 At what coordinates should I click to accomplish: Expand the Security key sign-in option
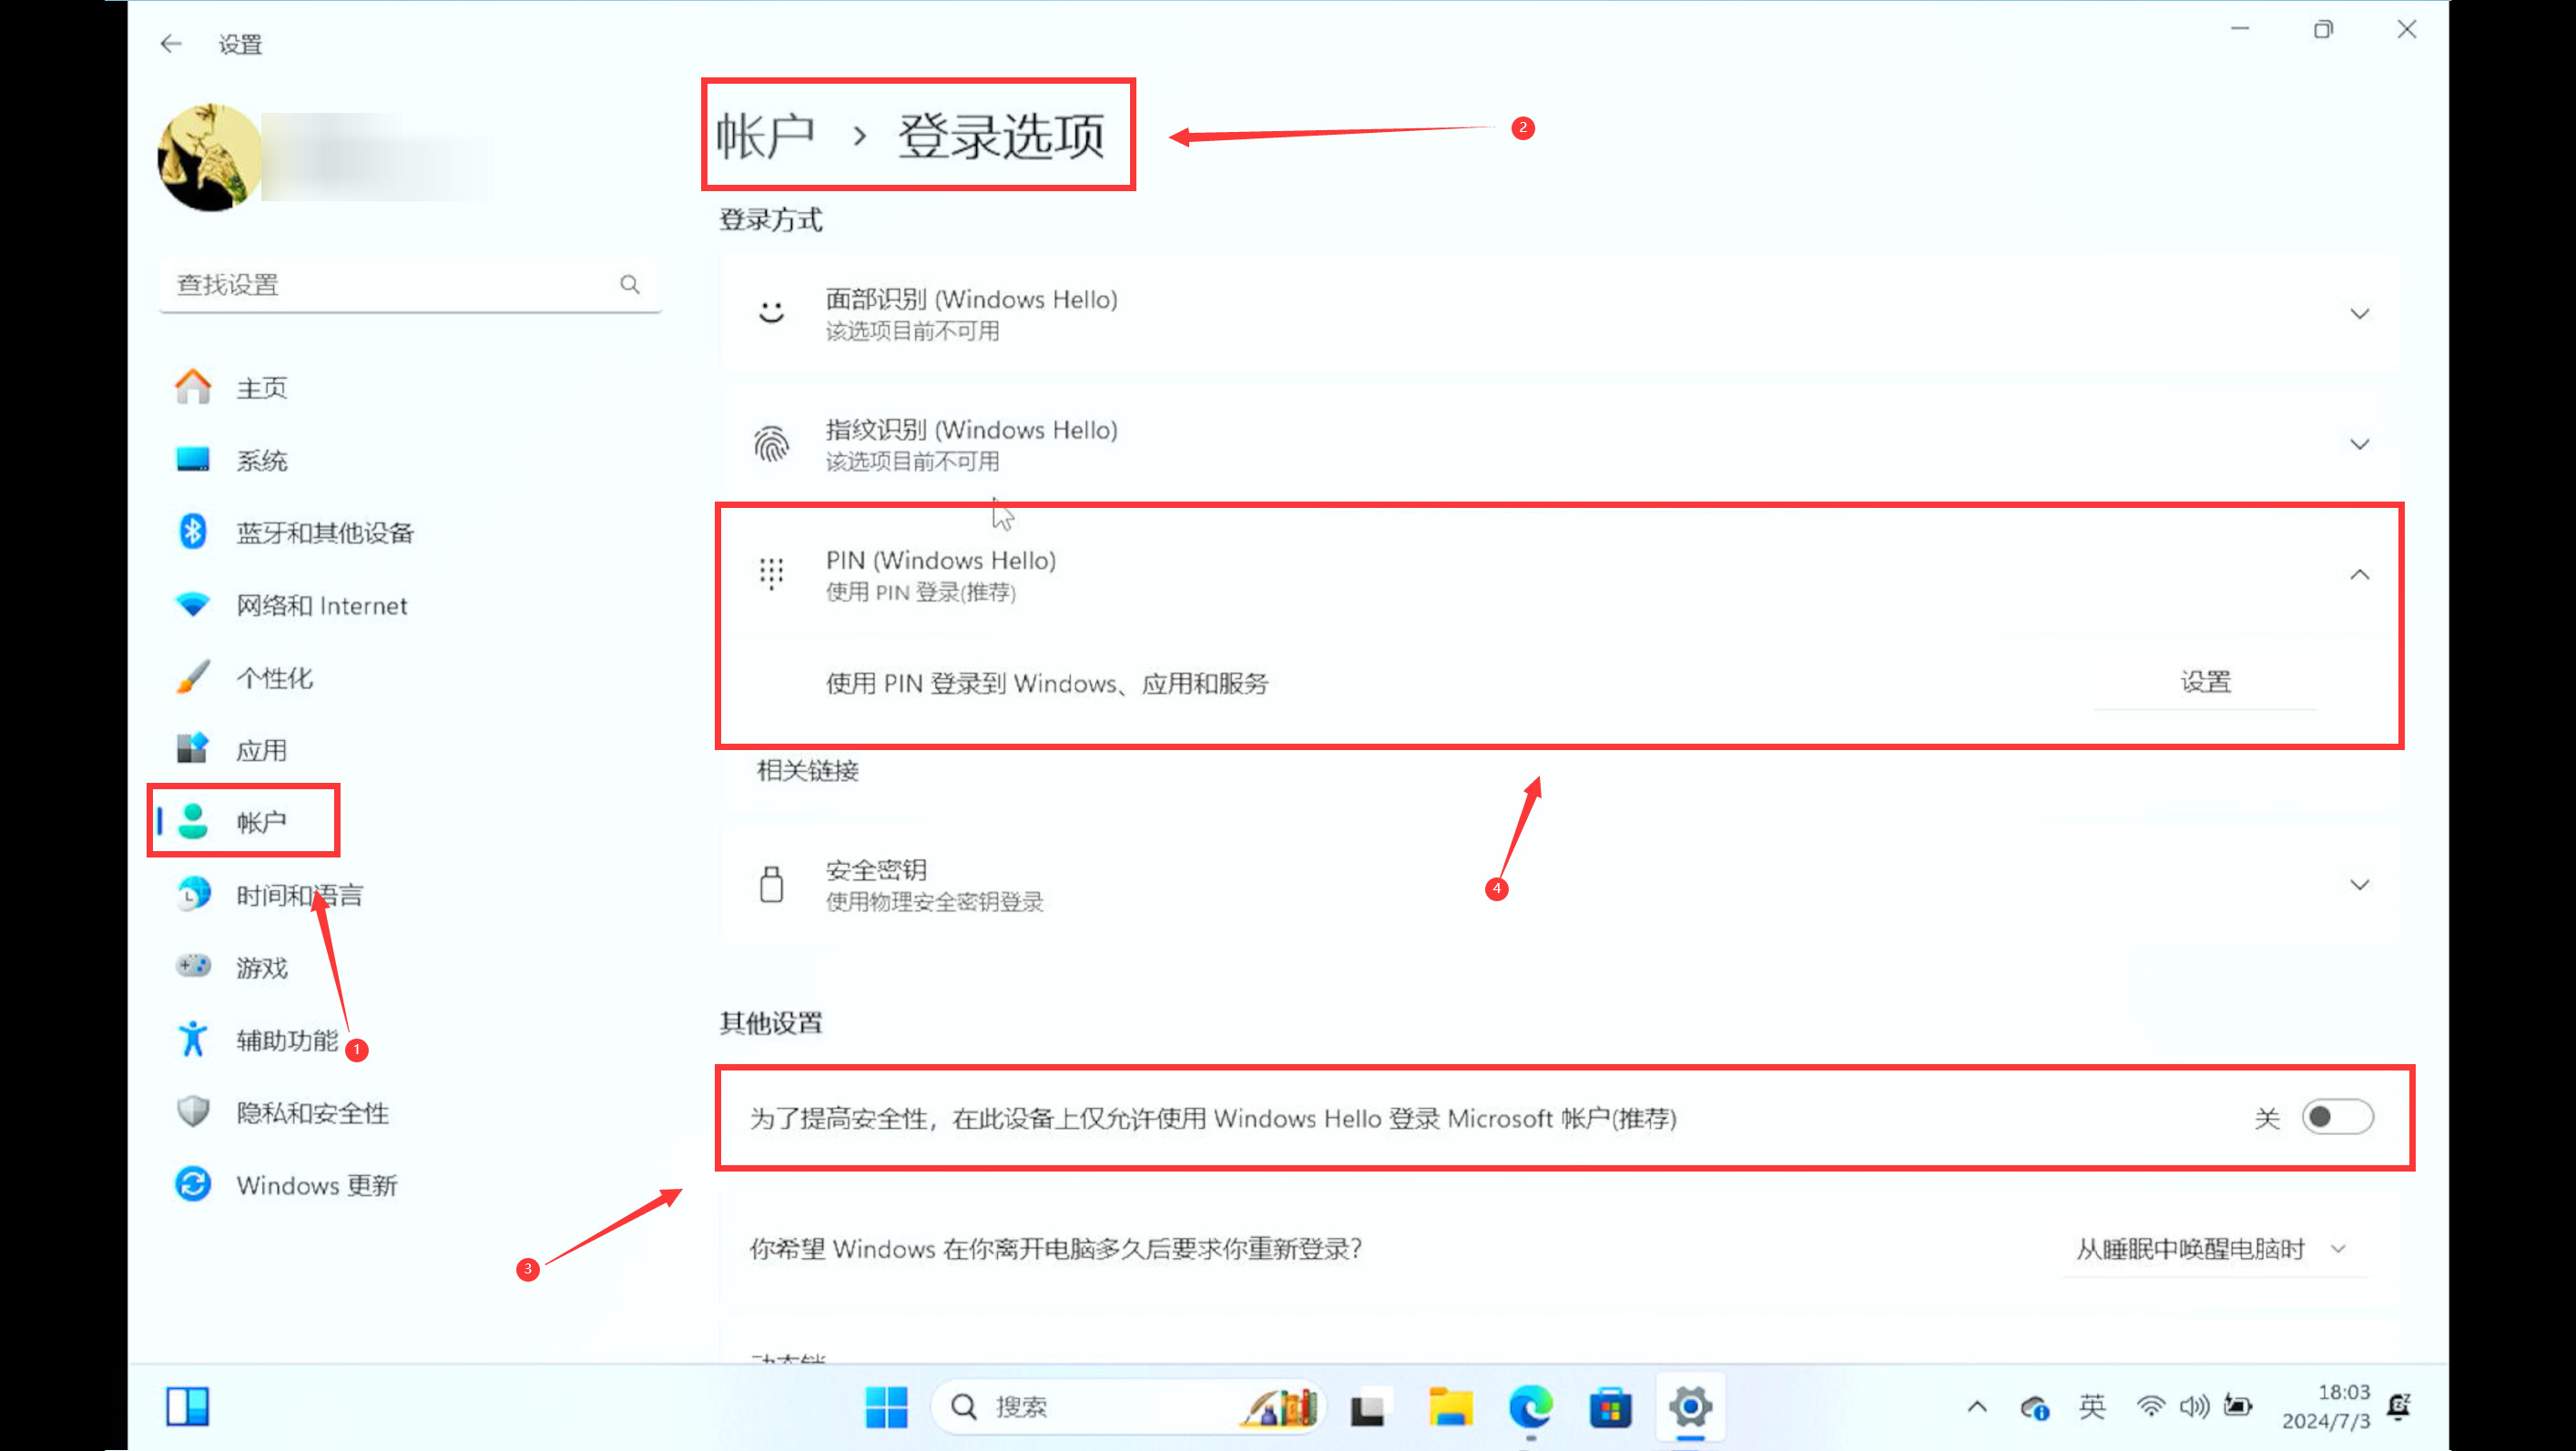coord(2359,885)
